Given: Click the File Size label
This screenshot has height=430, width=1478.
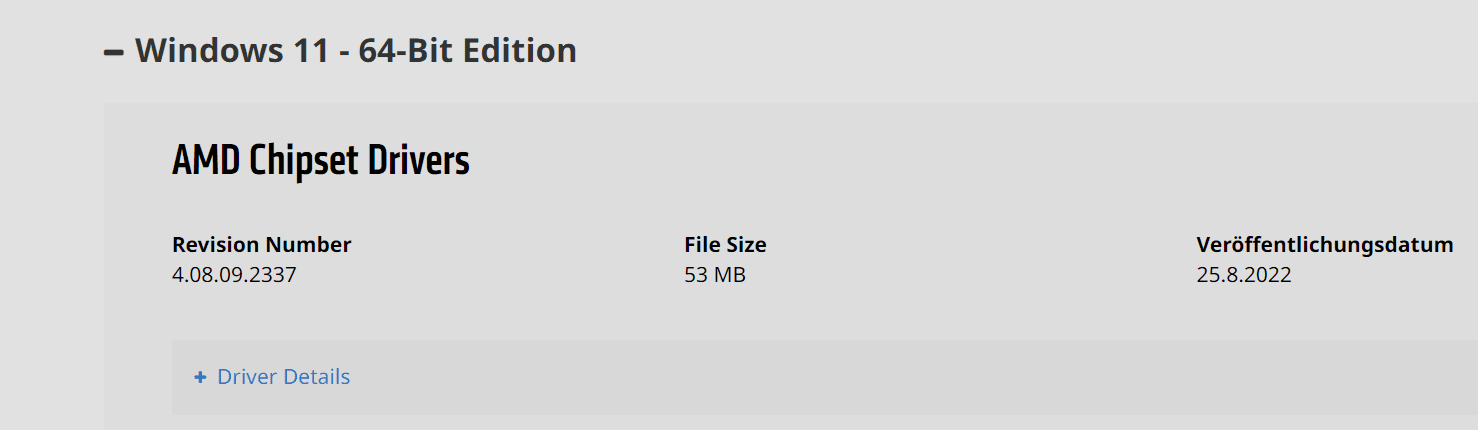Looking at the screenshot, I should pyautogui.click(x=725, y=245).
